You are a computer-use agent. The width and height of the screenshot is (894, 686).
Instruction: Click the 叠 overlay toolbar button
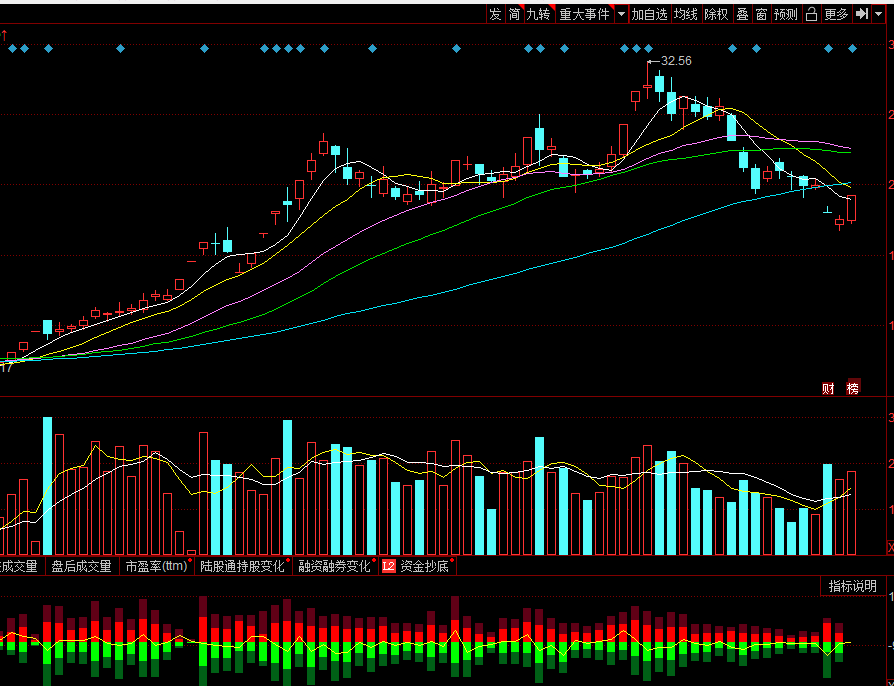742,14
